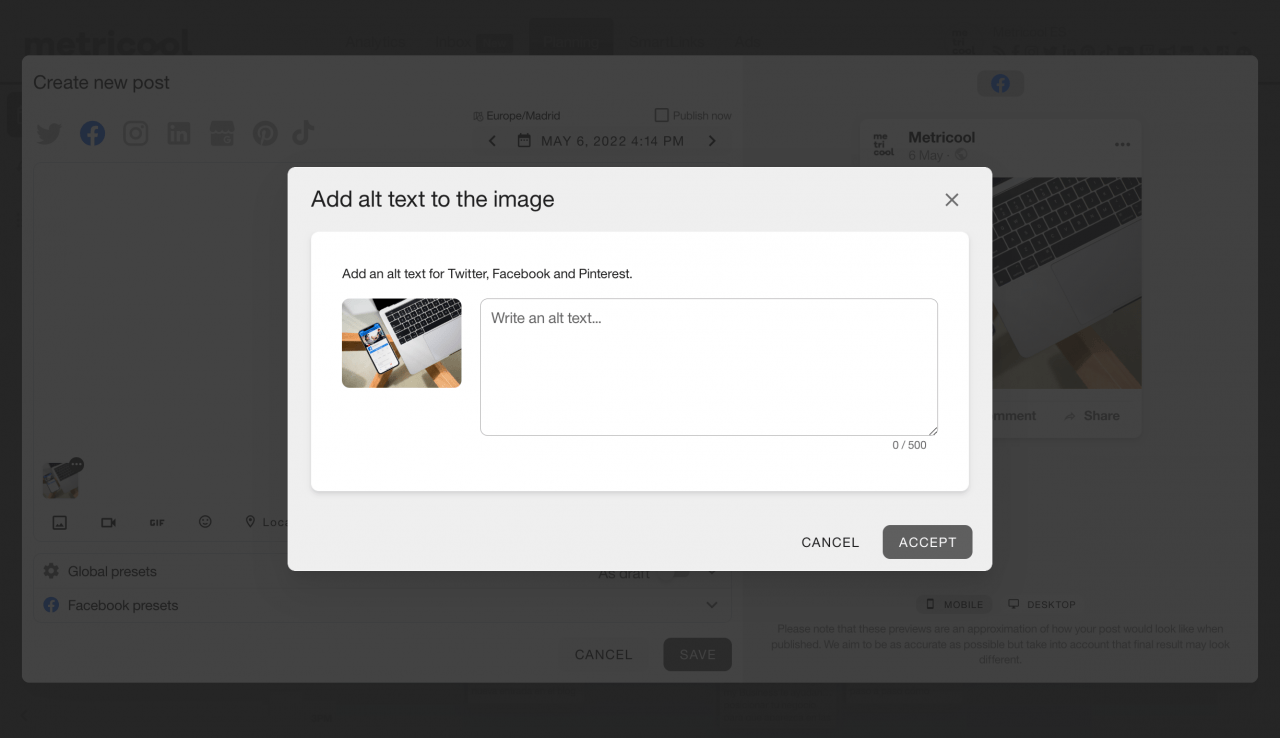The height and width of the screenshot is (738, 1280).
Task: Open Global presets settings gear
Action: point(50,571)
